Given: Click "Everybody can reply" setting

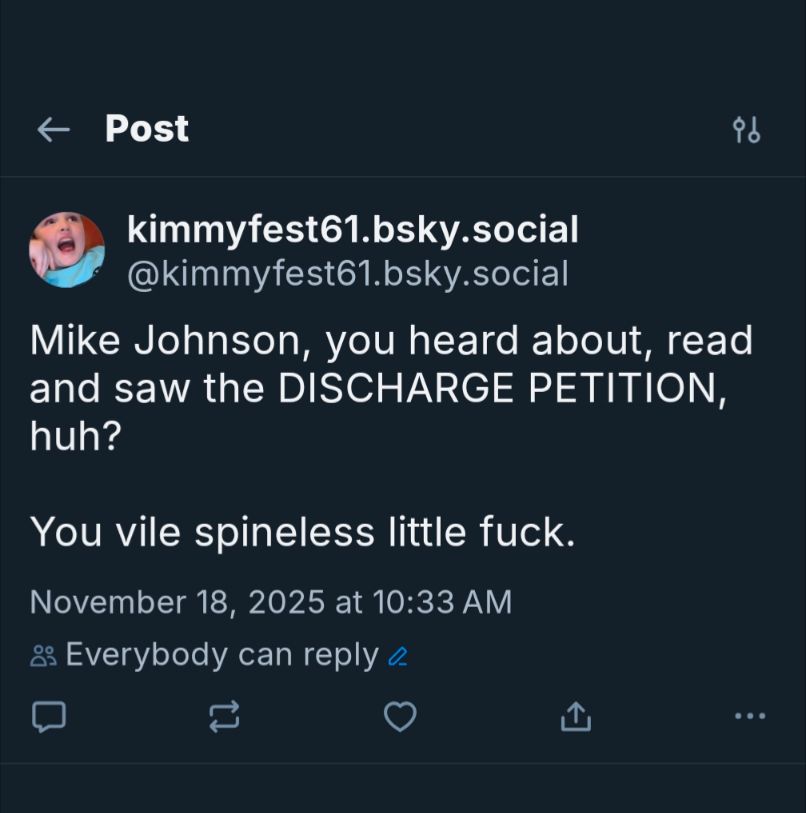Looking at the screenshot, I should point(222,655).
